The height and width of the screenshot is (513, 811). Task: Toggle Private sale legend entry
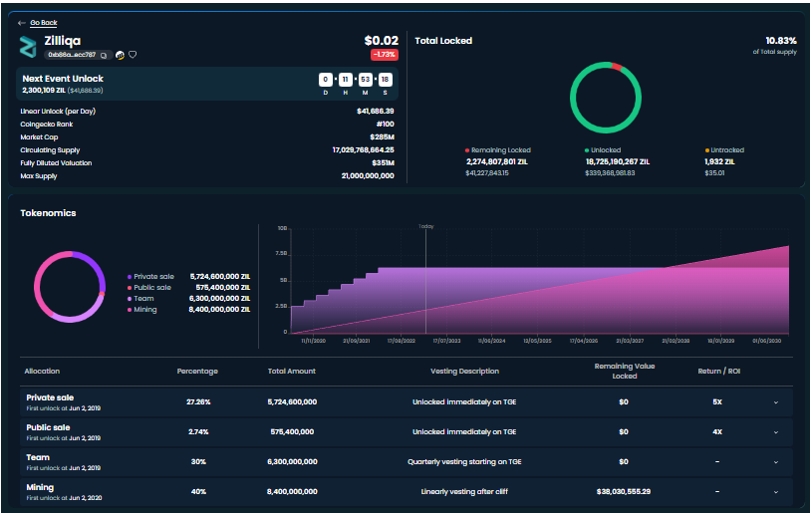pyautogui.click(x=151, y=277)
